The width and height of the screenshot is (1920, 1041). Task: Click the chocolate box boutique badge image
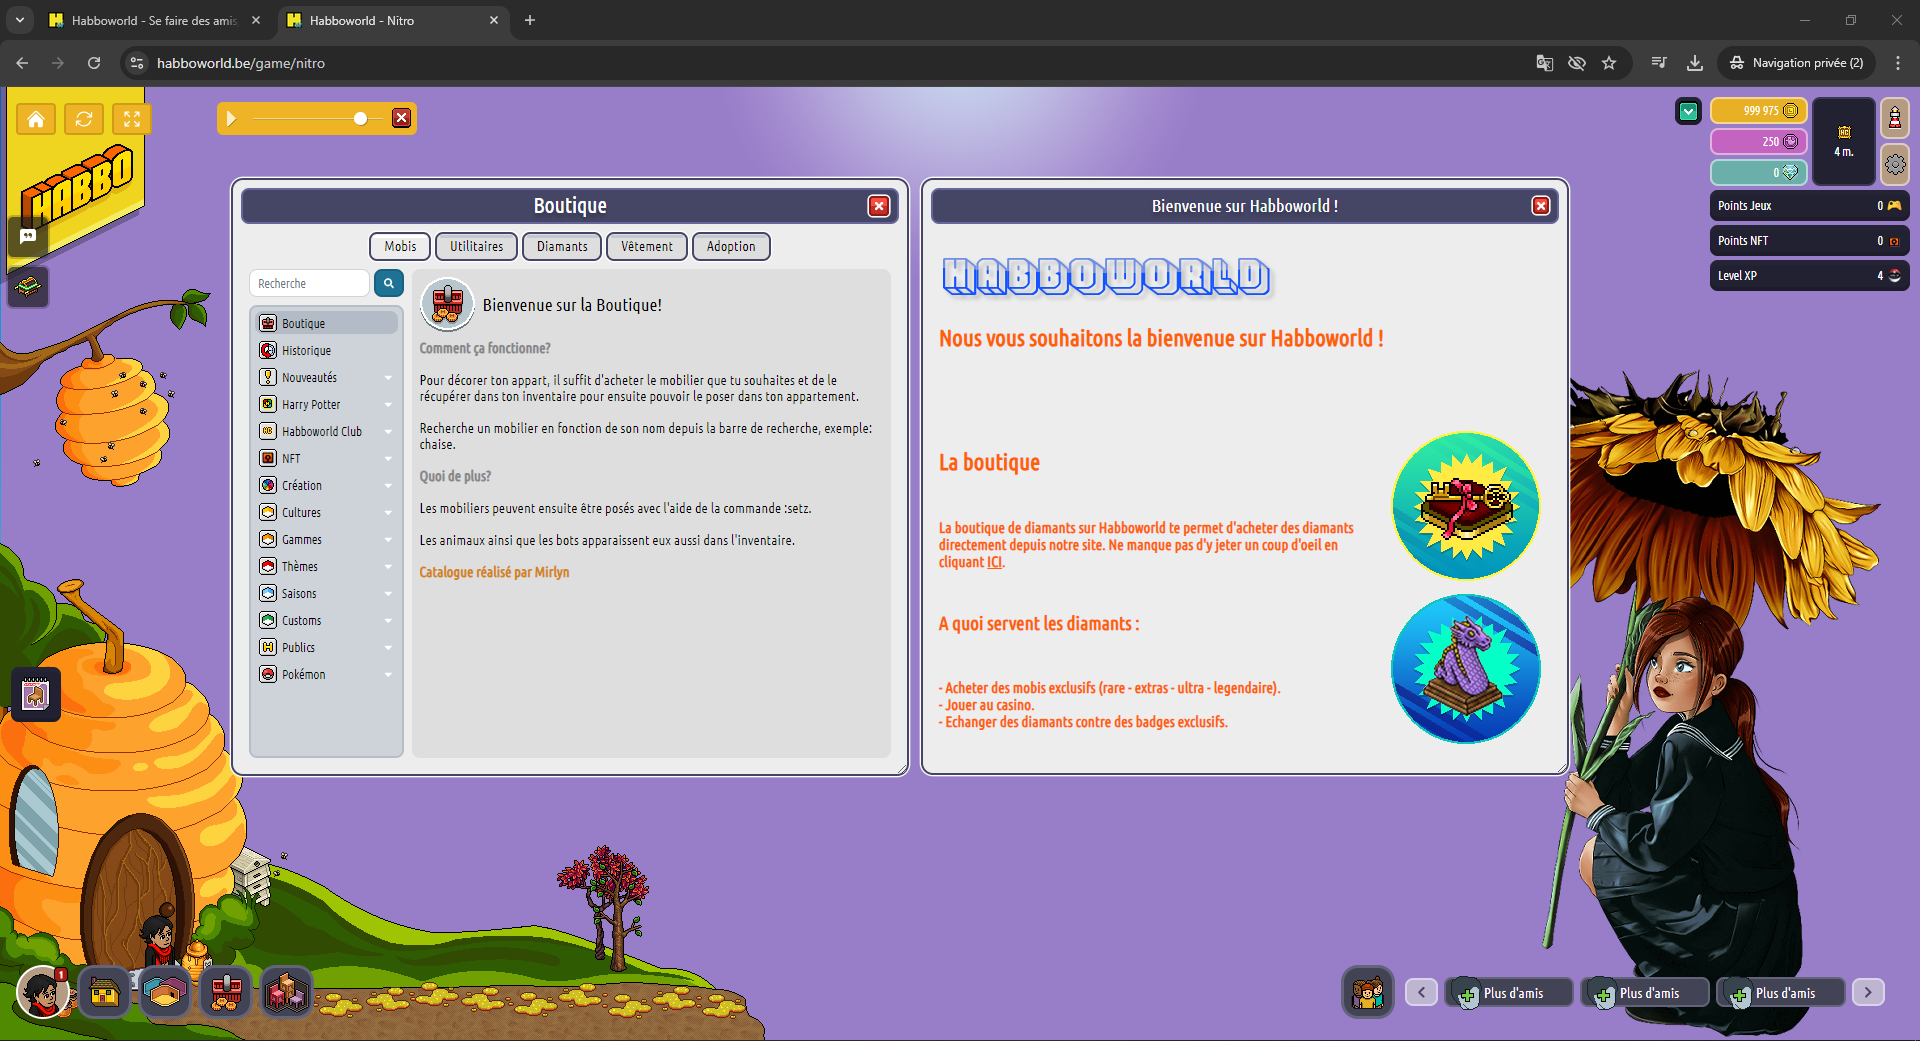pos(1466,506)
